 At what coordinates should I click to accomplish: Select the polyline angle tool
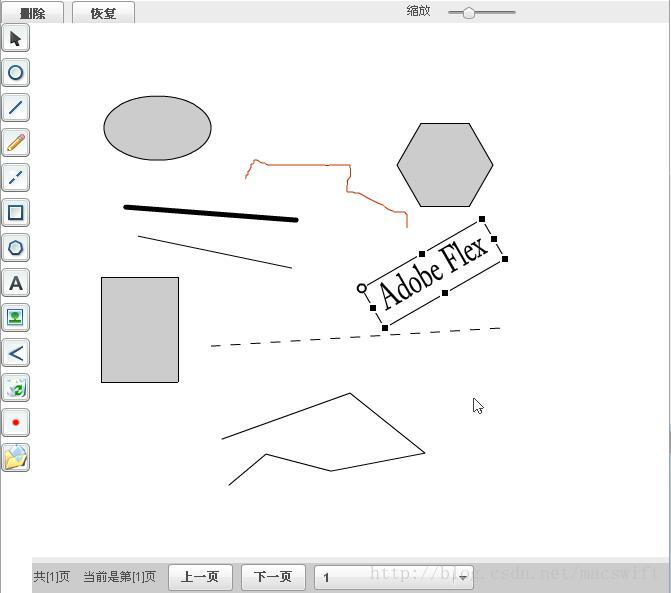point(16,353)
